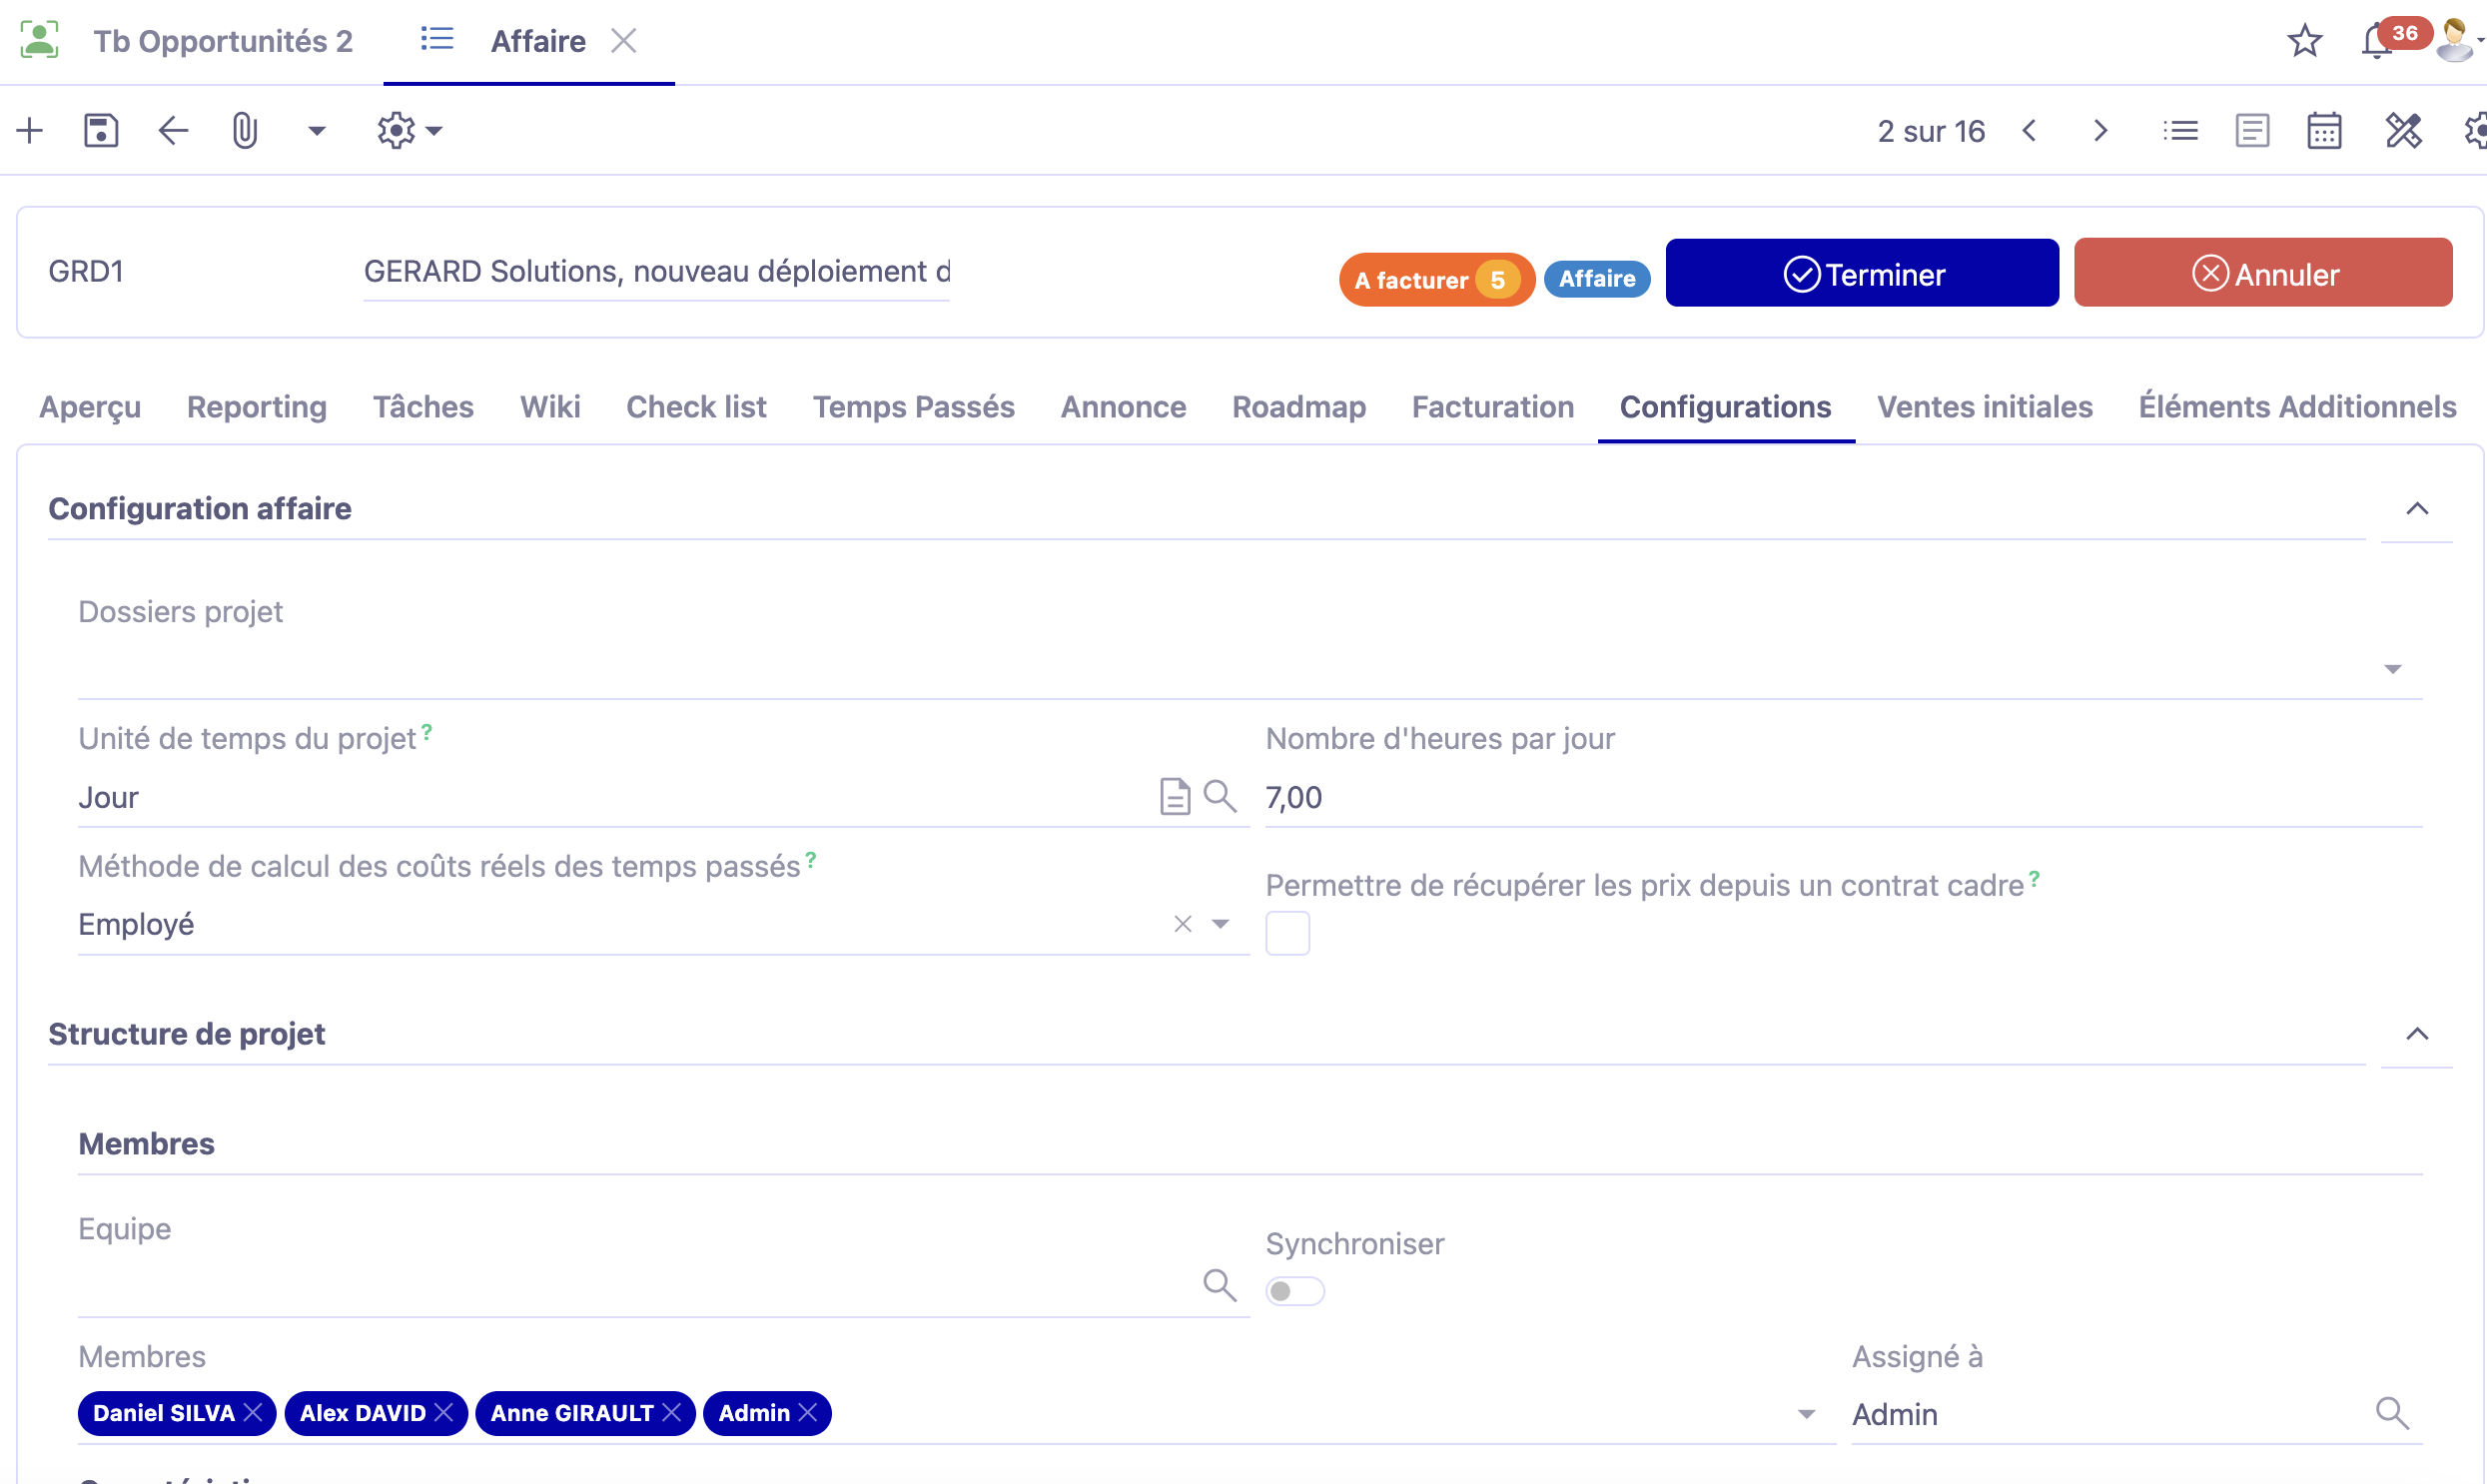2487x1484 pixels.
Task: Collapse the 'Configuration affaire' section
Action: 2418,508
